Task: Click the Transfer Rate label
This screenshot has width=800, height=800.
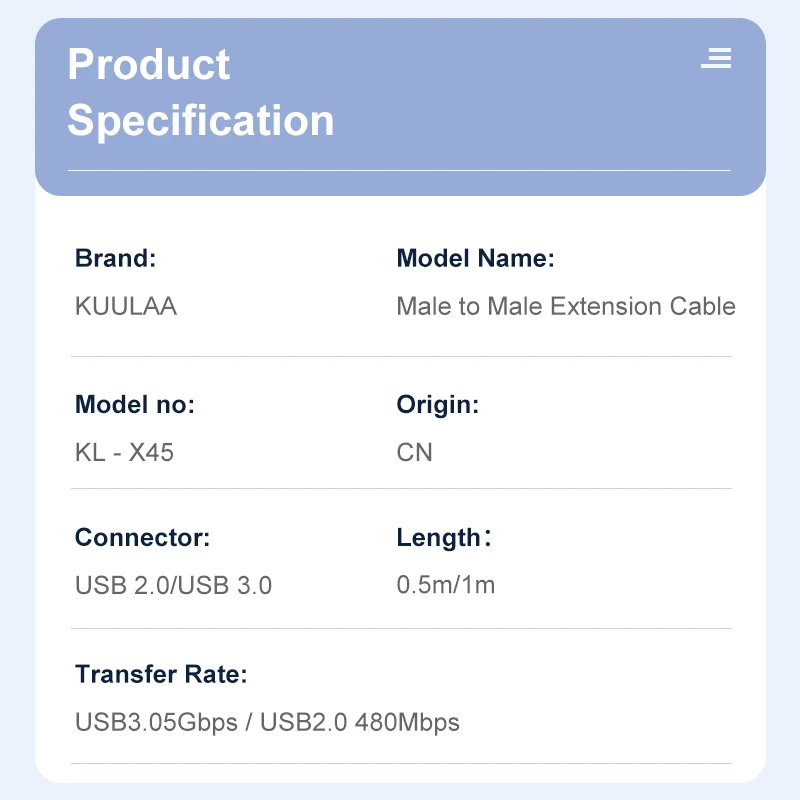Action: pos(160,674)
